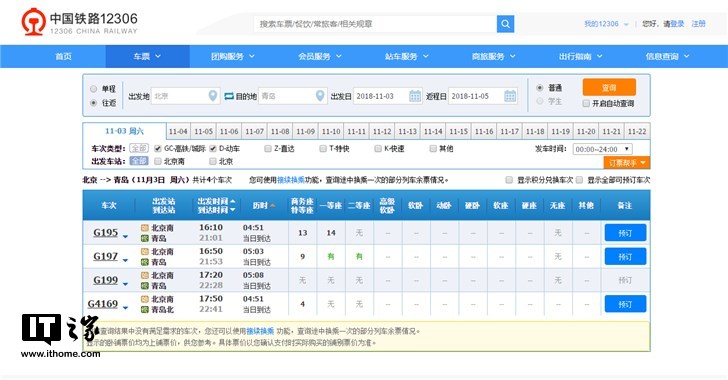Expand G195 train details arrow
728x380 pixels.
click(125, 236)
